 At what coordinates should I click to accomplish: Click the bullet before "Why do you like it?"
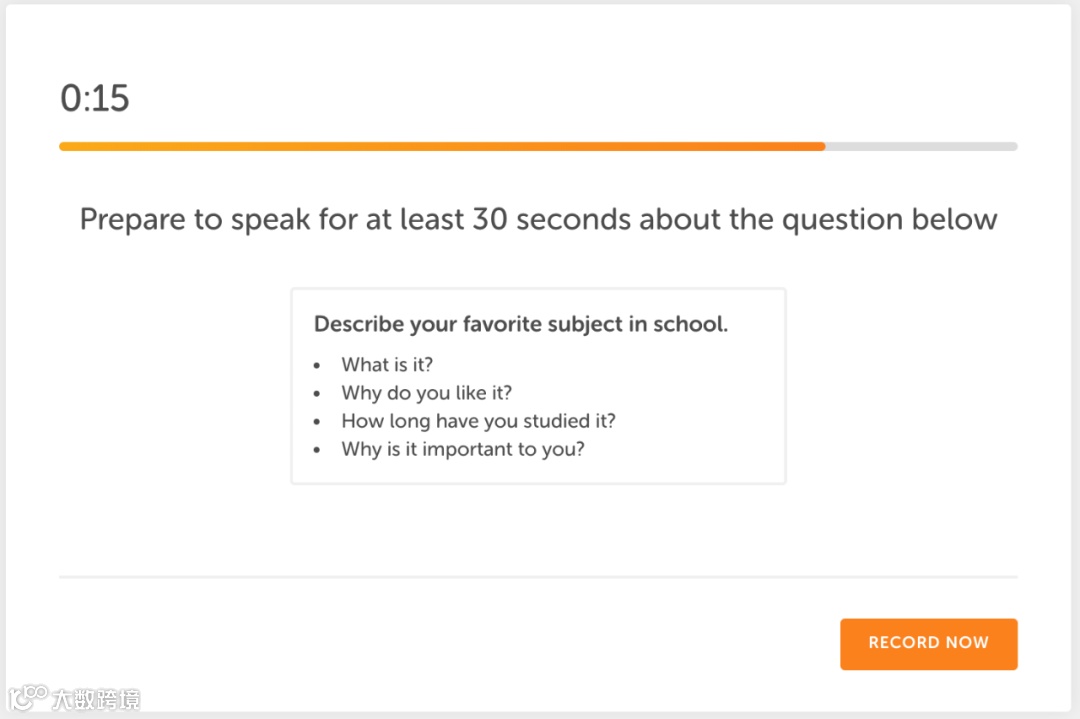click(318, 394)
